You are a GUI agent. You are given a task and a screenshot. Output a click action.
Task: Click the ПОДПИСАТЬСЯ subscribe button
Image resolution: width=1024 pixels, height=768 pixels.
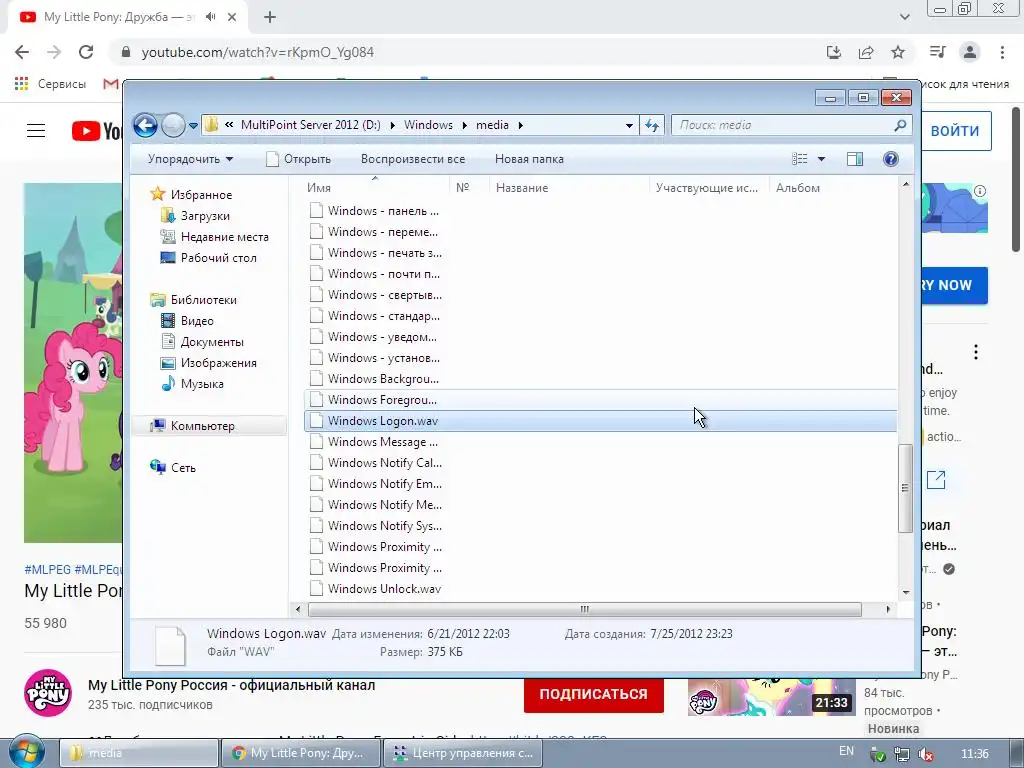594,694
